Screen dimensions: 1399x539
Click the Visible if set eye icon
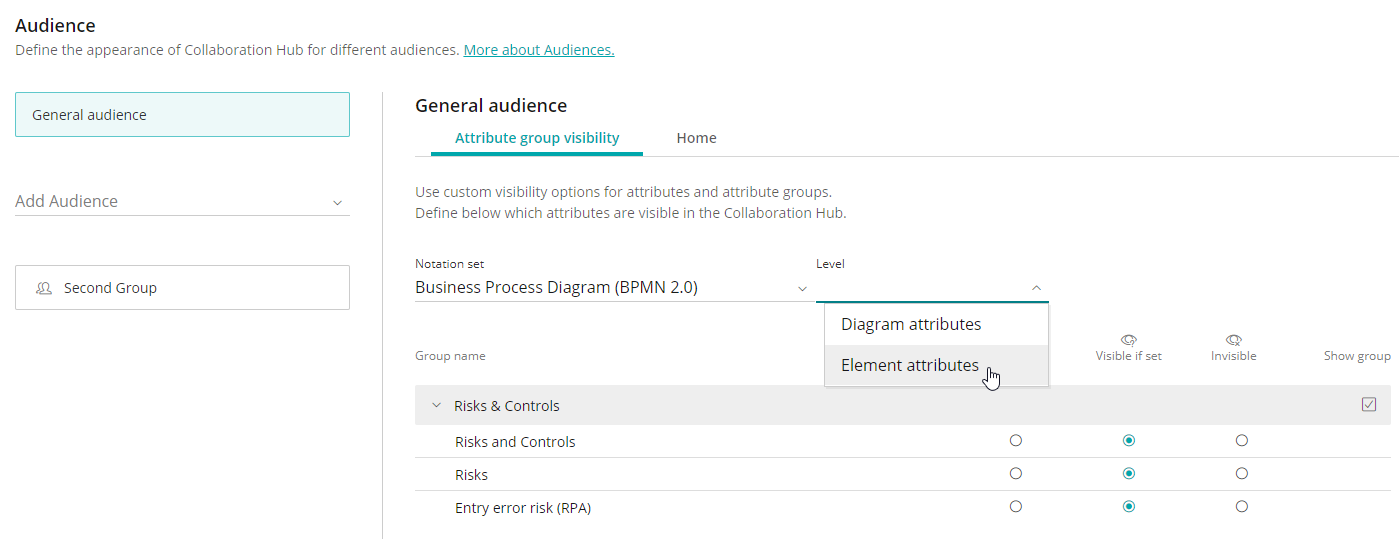1129,340
